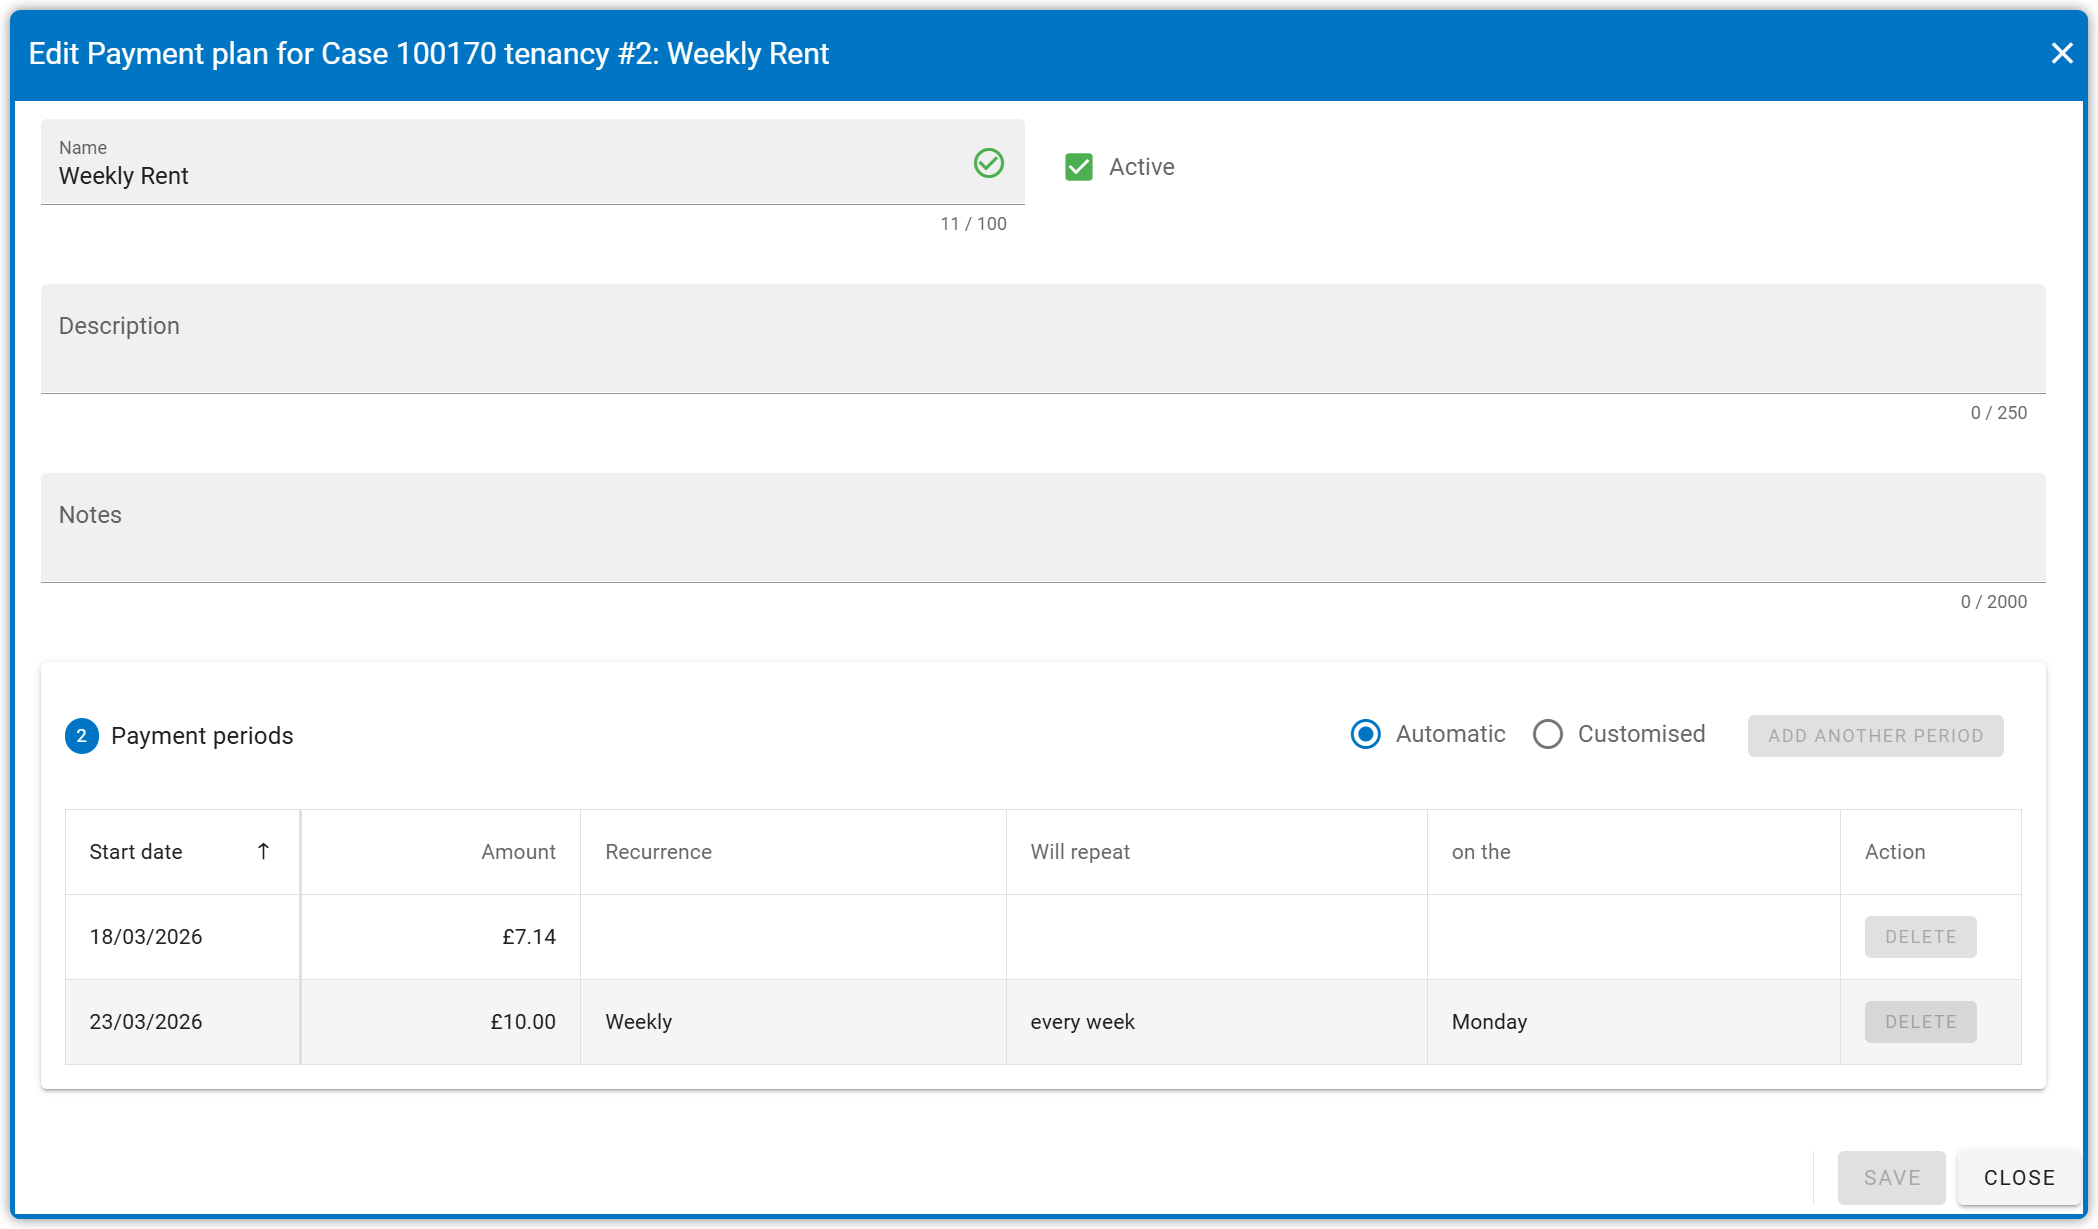Close dialog with the X icon

coord(2061,54)
